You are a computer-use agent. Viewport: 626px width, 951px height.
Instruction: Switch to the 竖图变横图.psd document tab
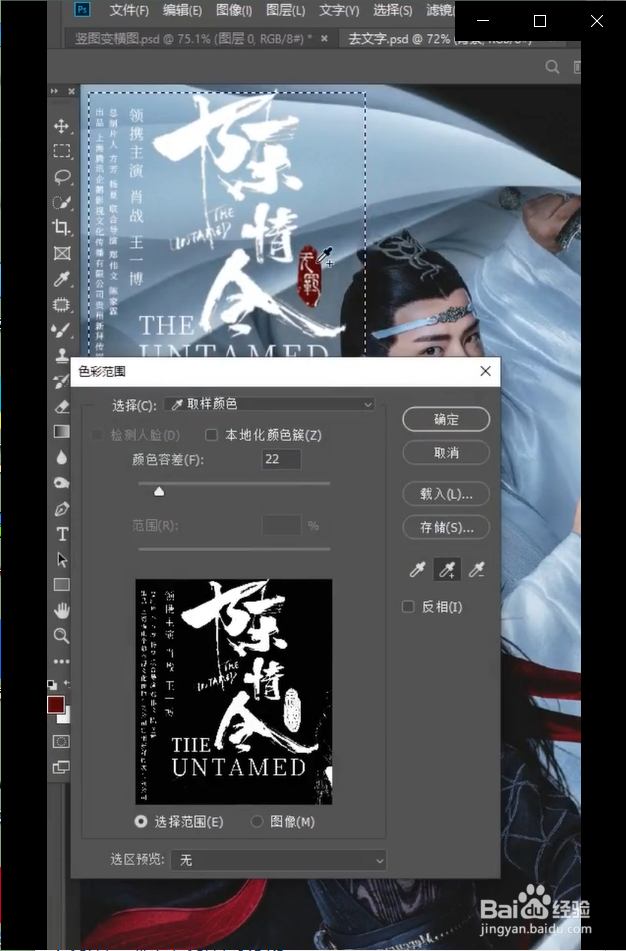[194, 39]
